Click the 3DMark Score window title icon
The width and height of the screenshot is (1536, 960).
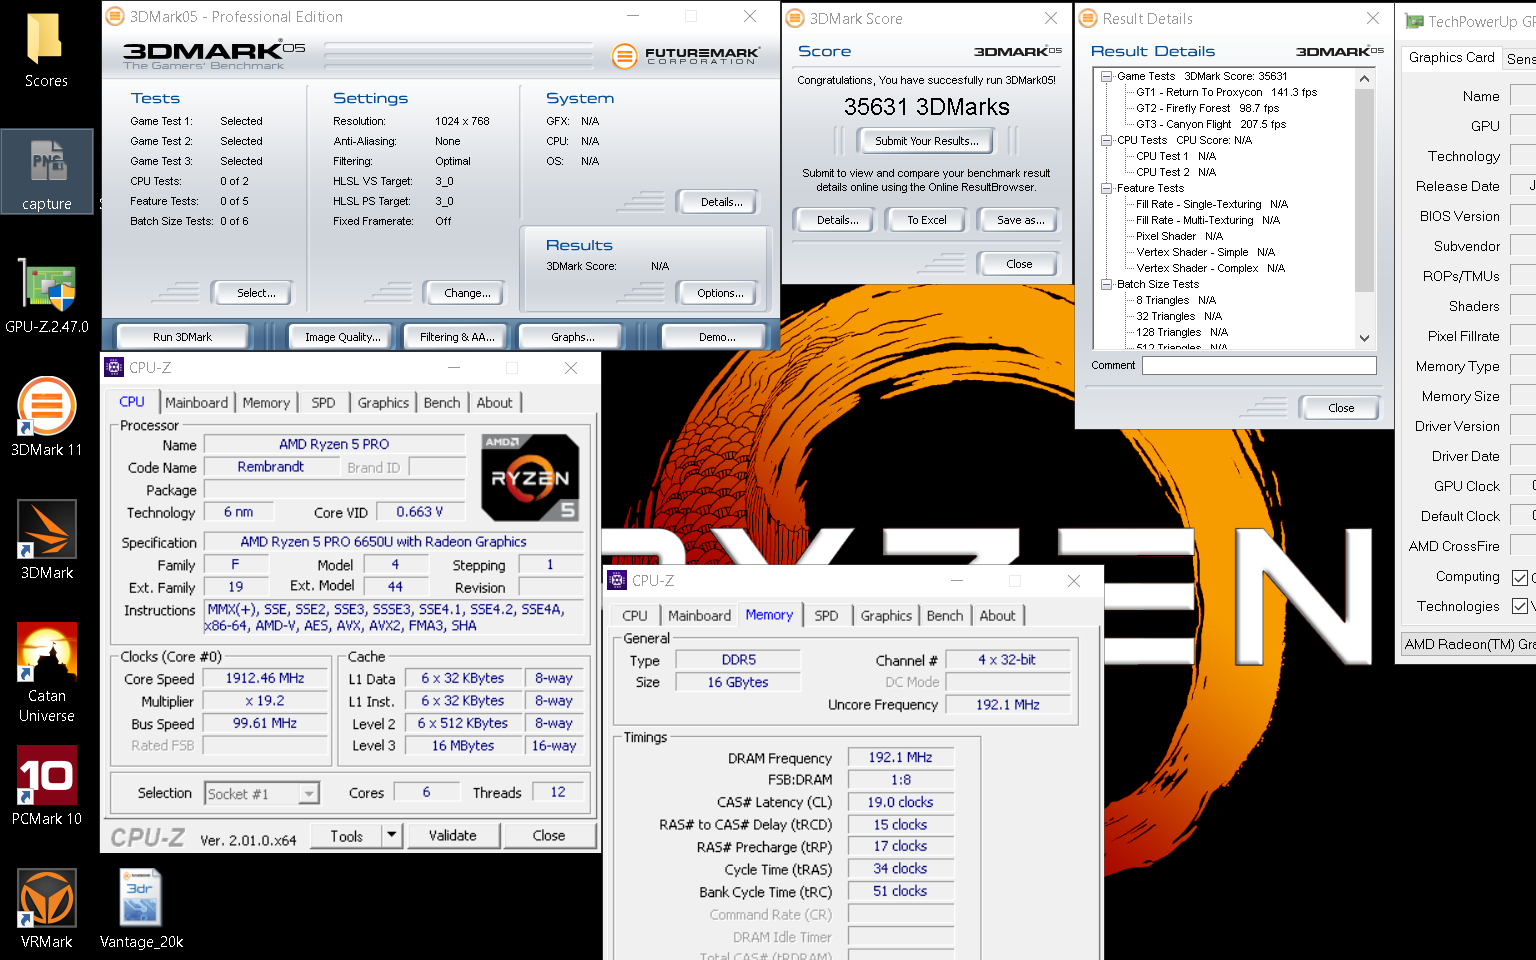795,18
